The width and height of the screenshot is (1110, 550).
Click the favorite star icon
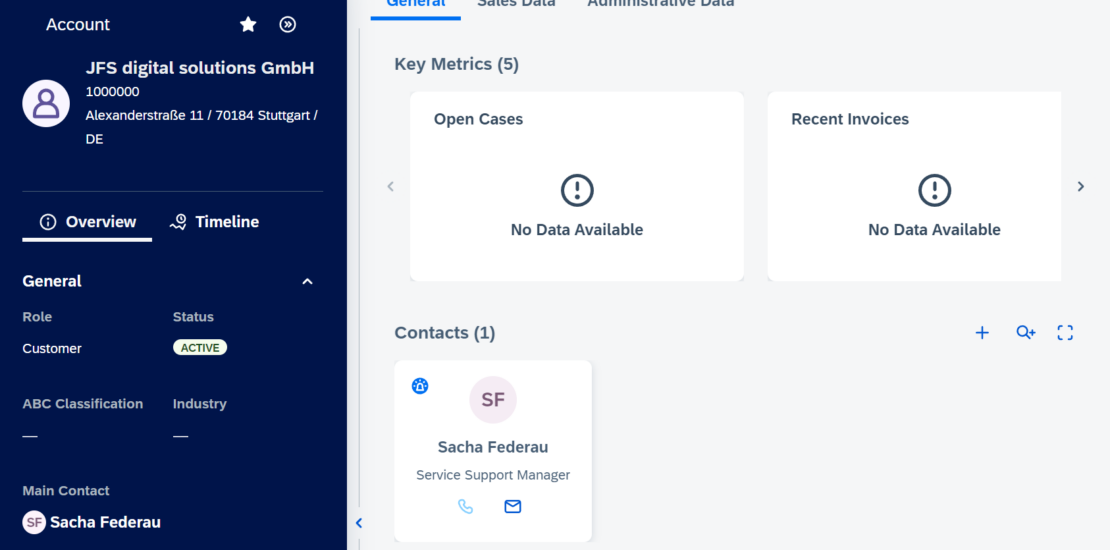click(248, 24)
